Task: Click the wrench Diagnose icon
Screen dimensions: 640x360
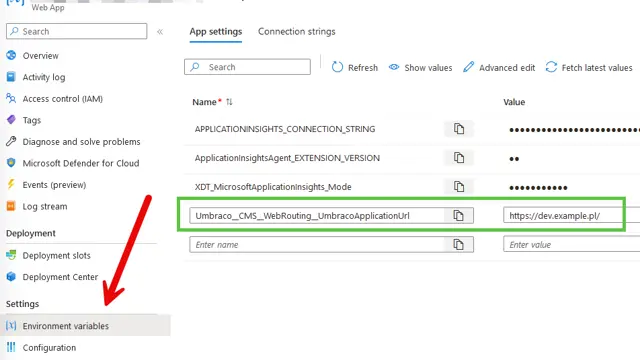Action: [11, 142]
